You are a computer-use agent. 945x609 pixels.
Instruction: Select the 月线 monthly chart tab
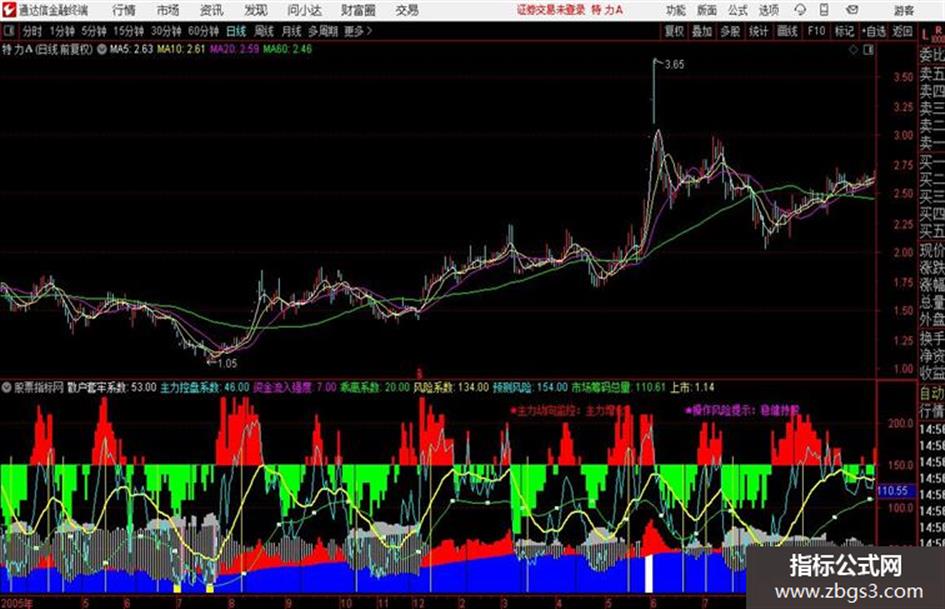(x=292, y=31)
